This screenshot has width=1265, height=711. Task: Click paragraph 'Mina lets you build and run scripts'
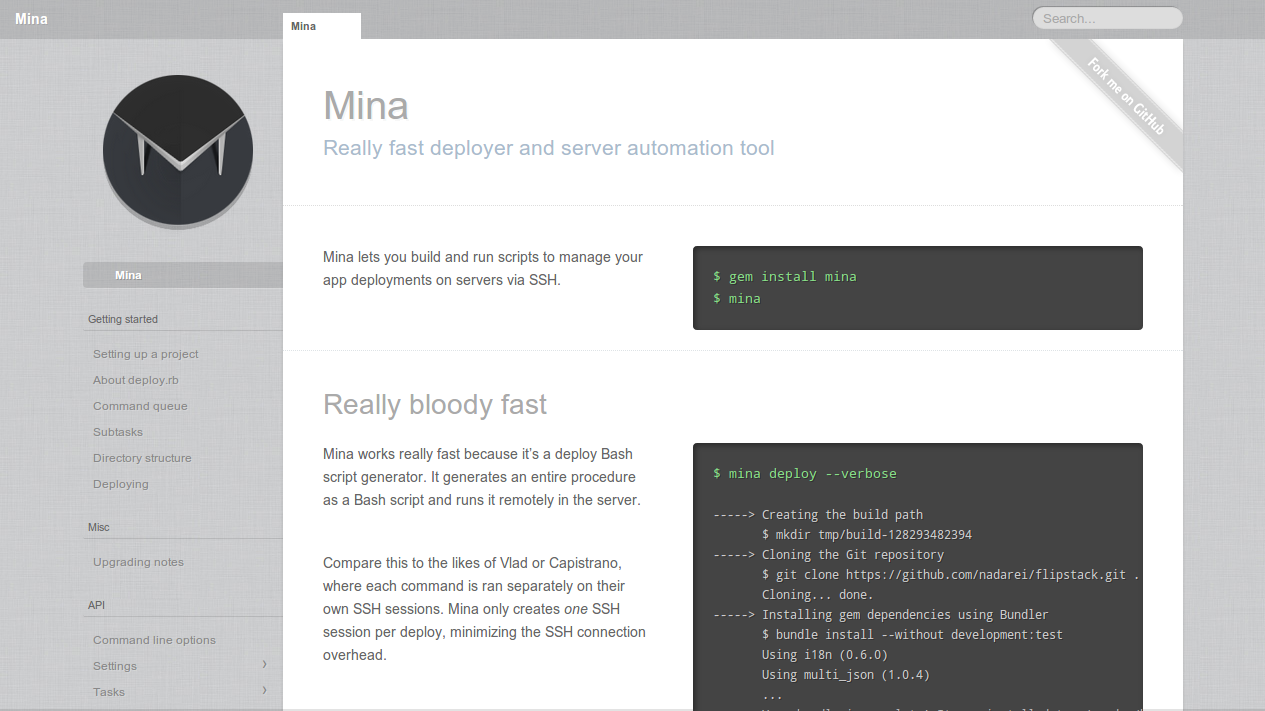(x=483, y=268)
